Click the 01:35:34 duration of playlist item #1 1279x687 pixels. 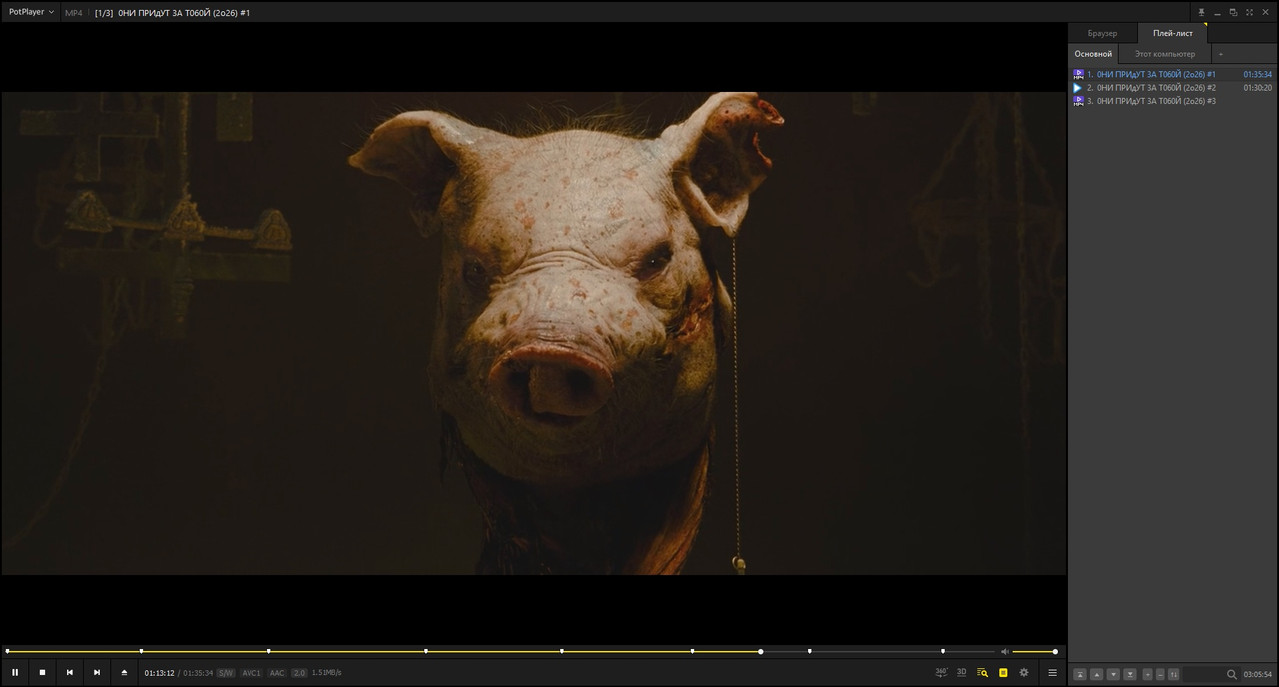[1257, 74]
